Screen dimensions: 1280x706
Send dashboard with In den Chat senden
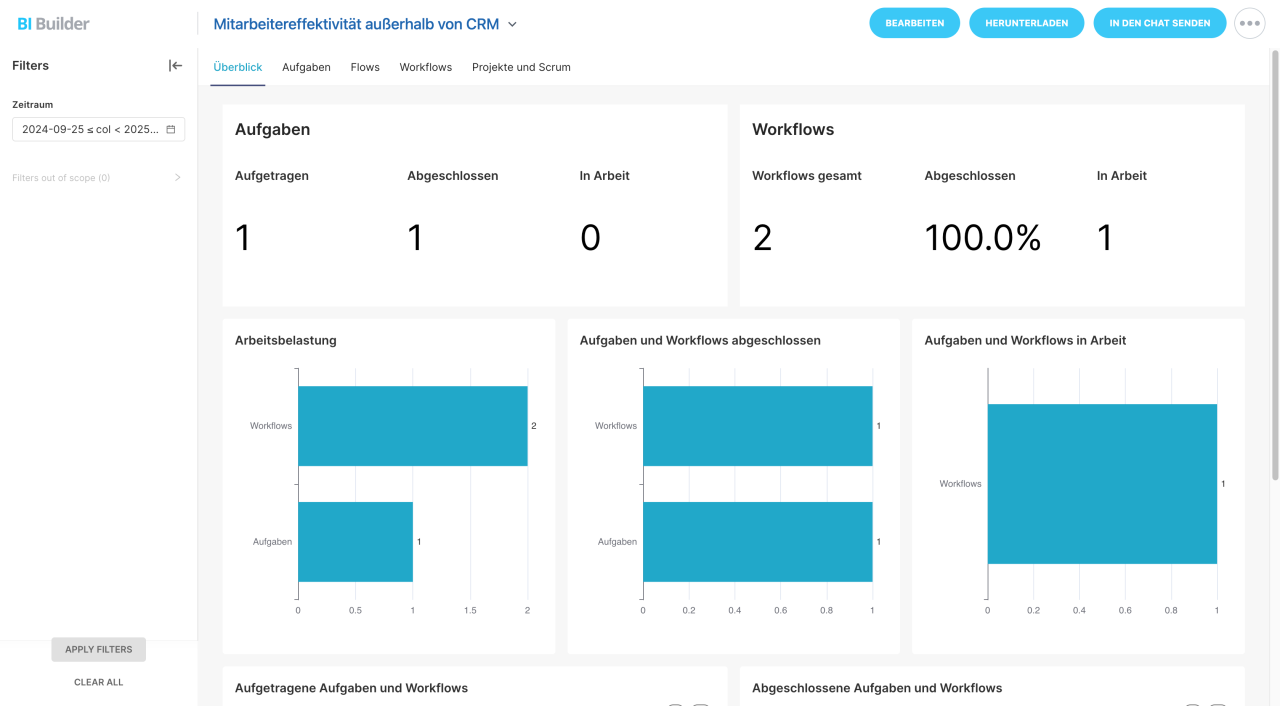click(1159, 23)
